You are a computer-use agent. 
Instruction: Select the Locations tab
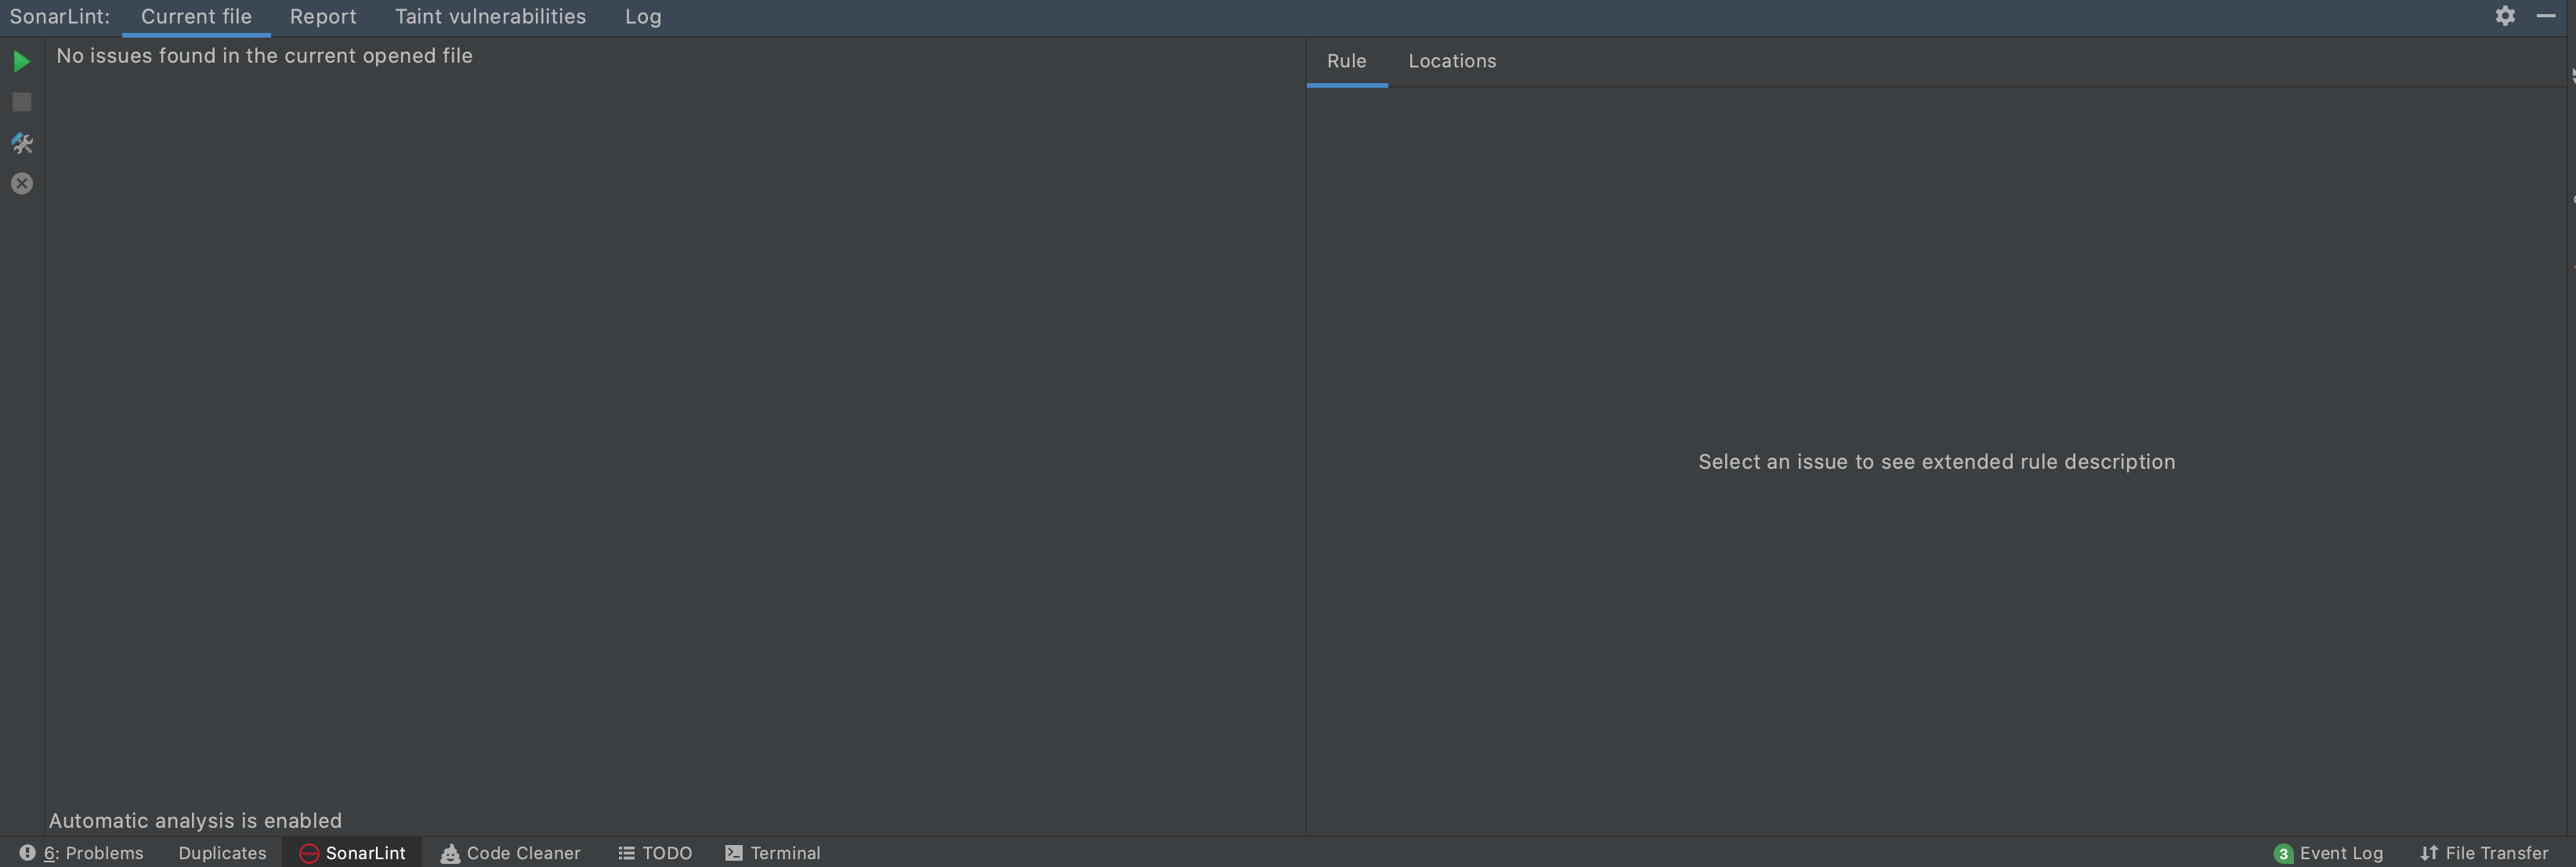(x=1452, y=61)
